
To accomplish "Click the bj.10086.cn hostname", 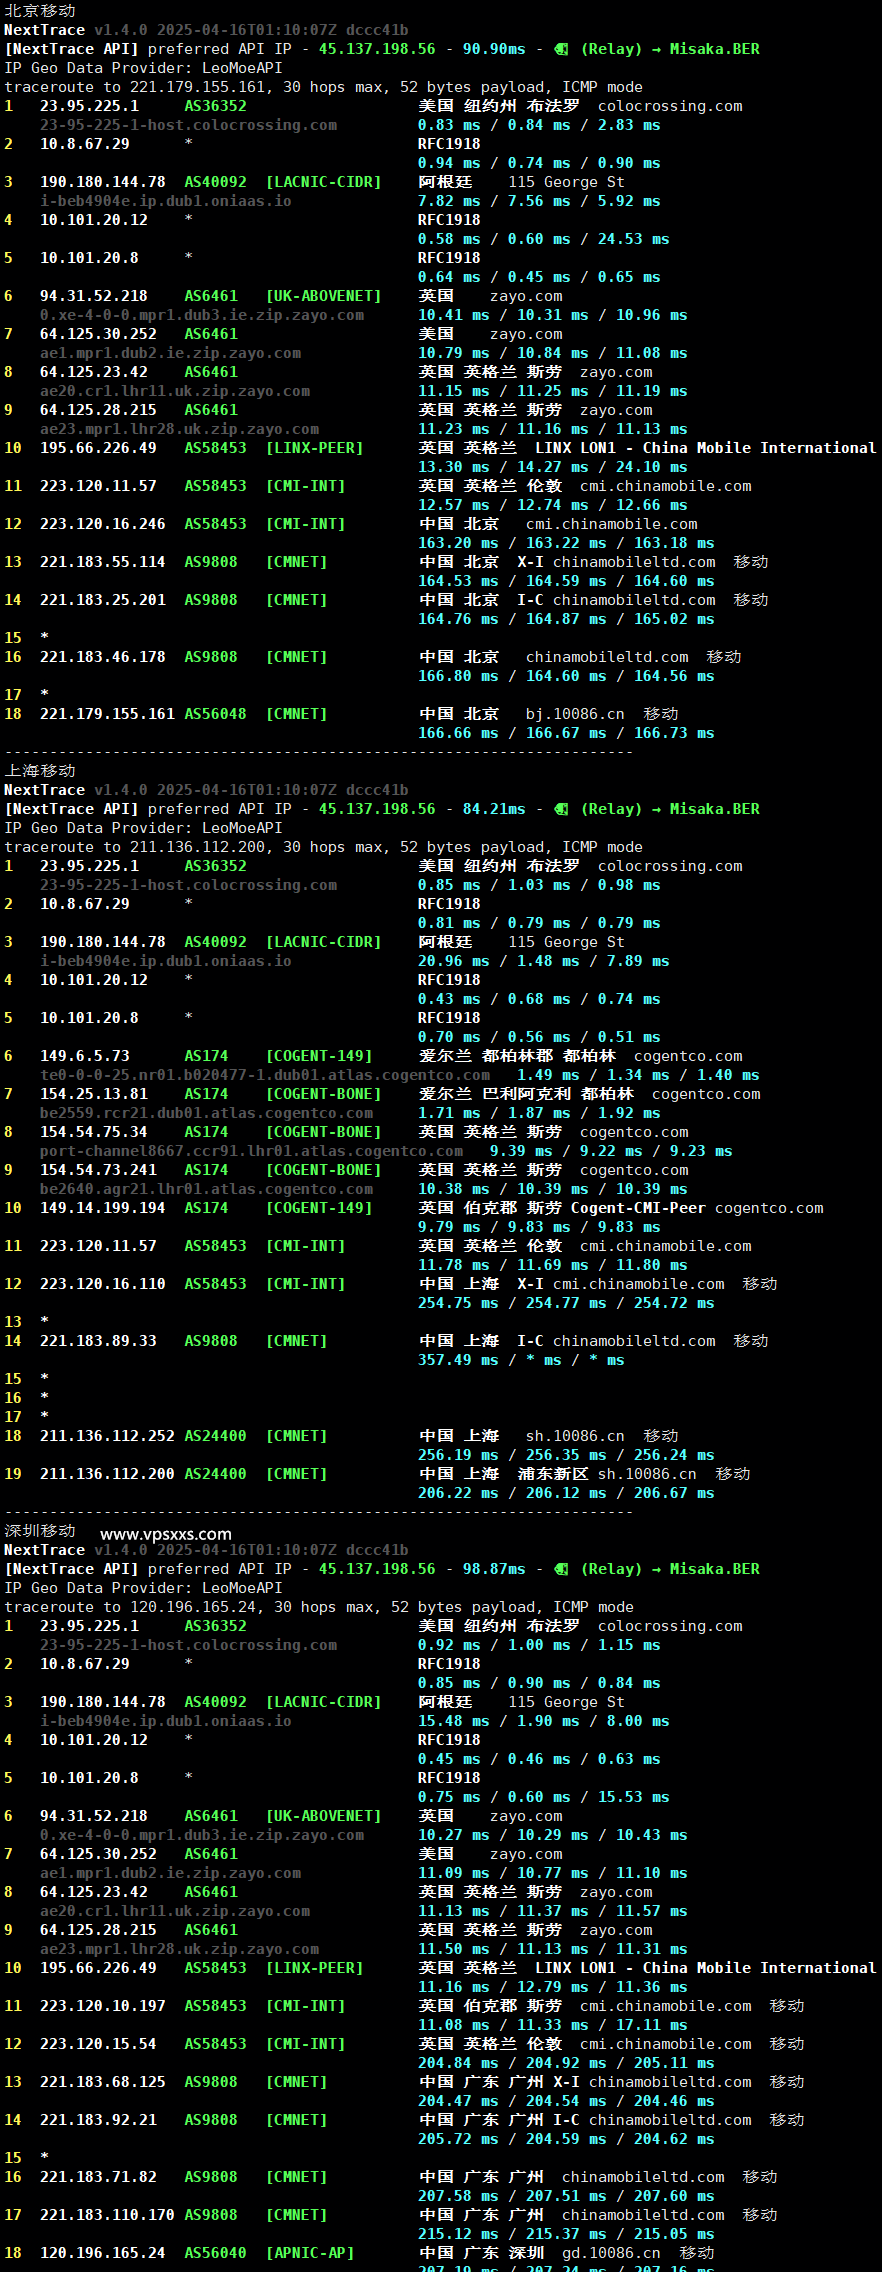I will coord(575,714).
